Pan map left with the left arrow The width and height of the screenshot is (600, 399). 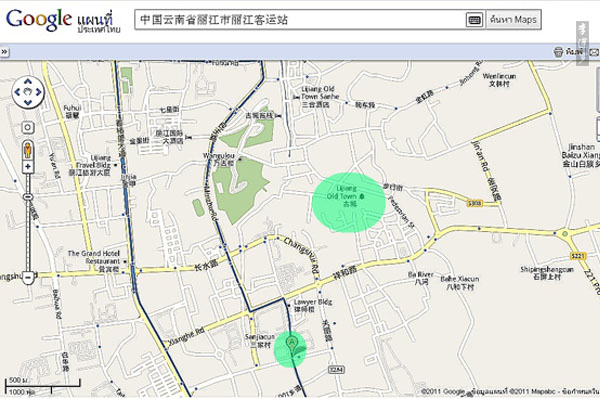17,92
